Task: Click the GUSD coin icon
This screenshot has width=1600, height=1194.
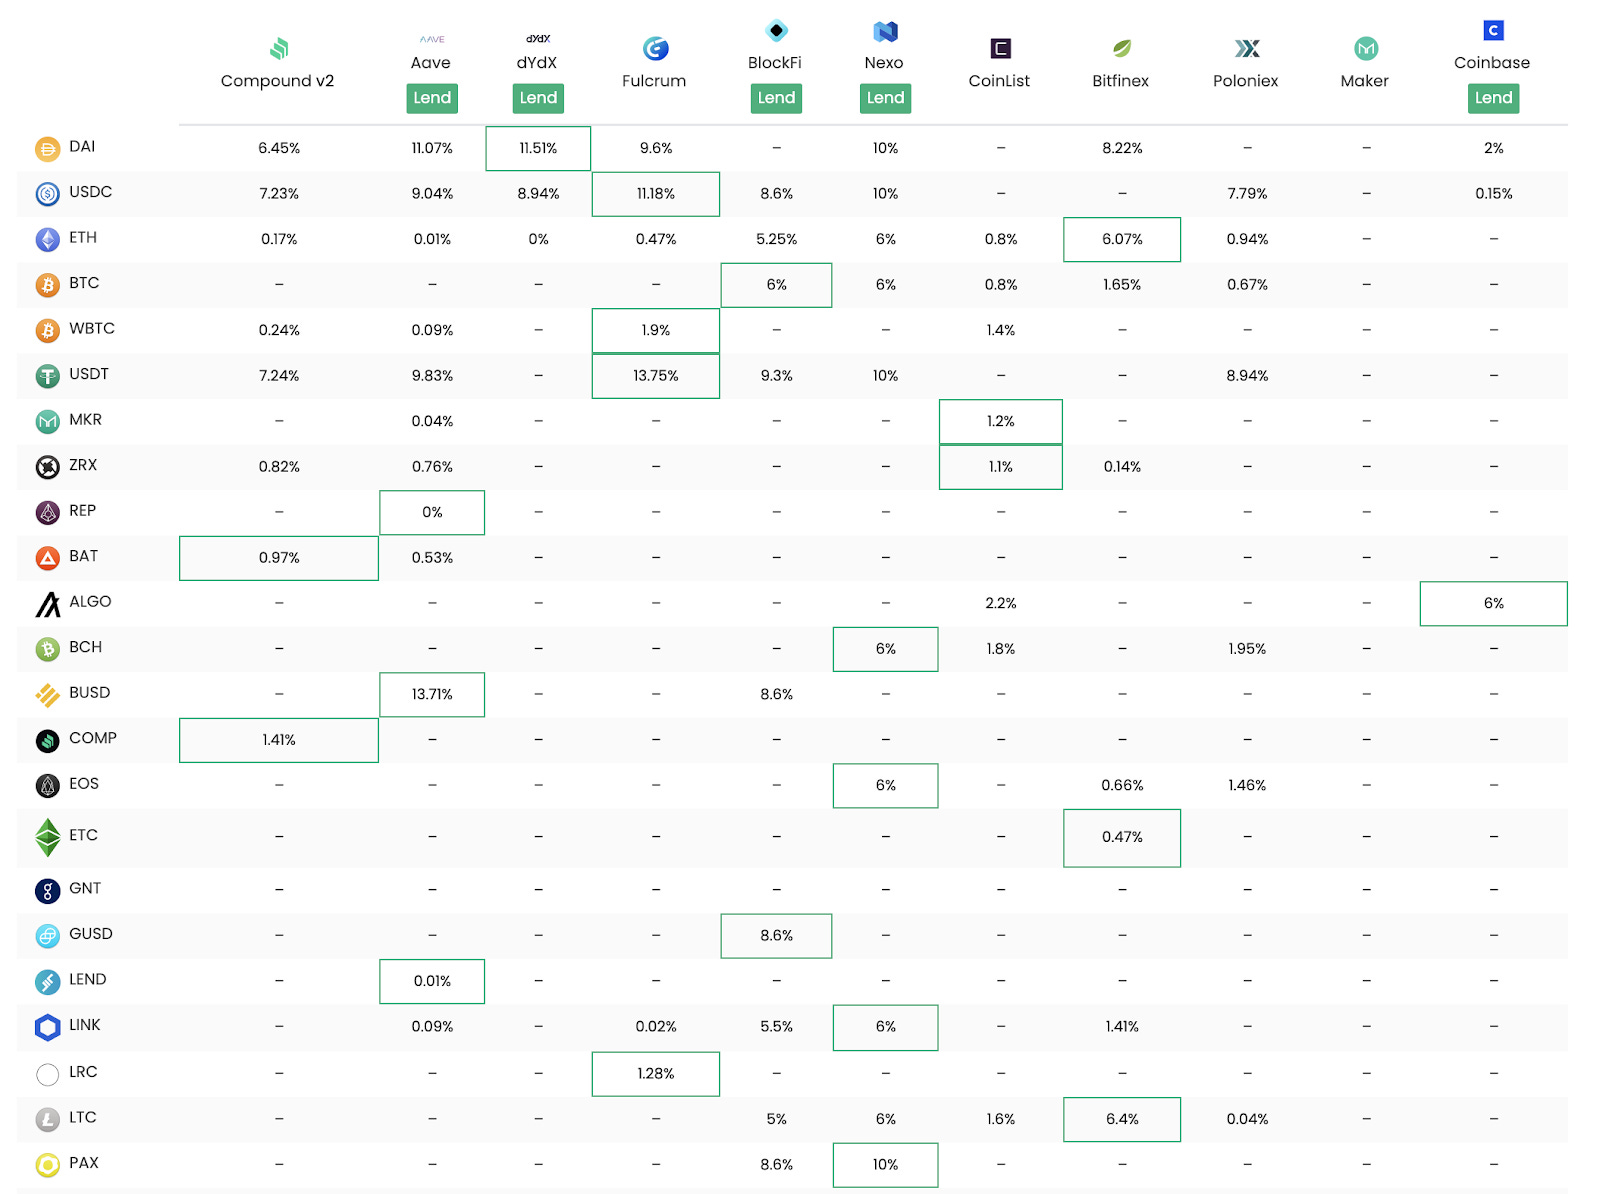Action: (x=48, y=936)
